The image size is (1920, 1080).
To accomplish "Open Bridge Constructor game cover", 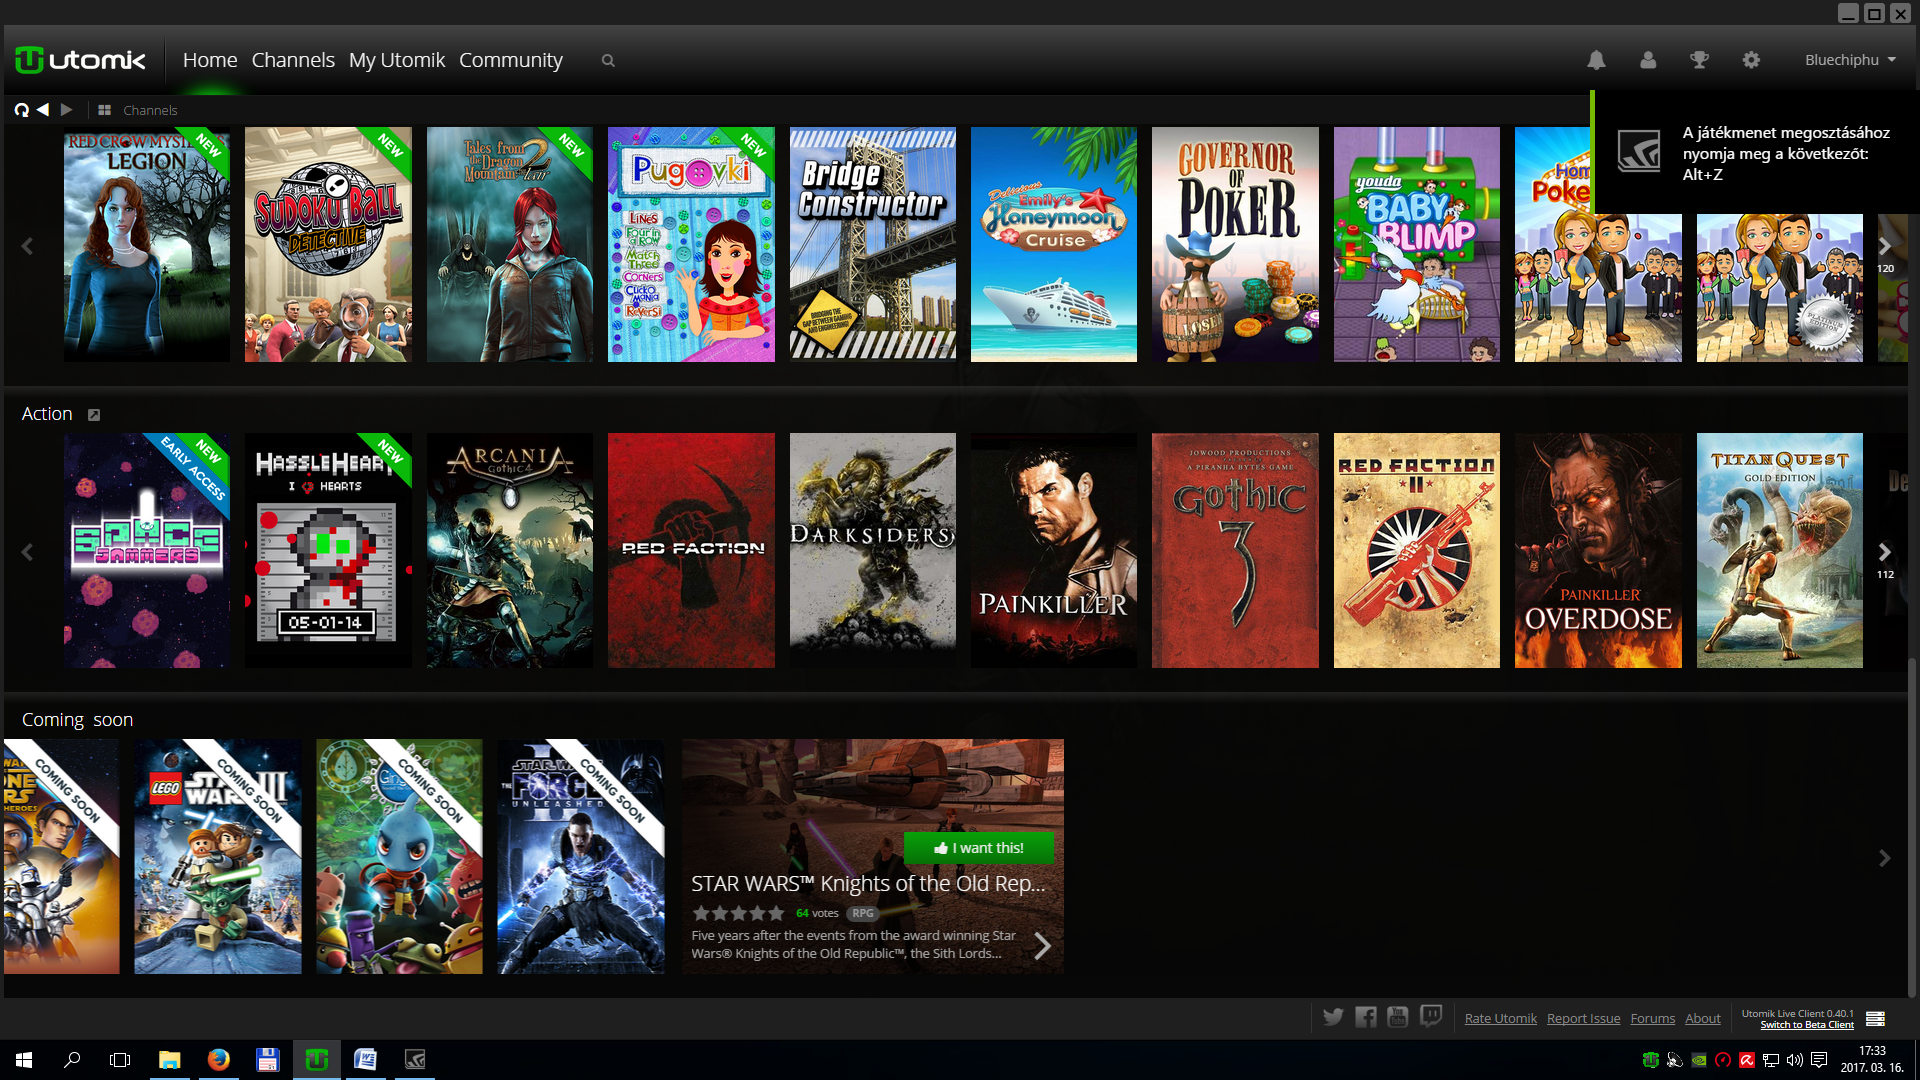I will pyautogui.click(x=872, y=244).
